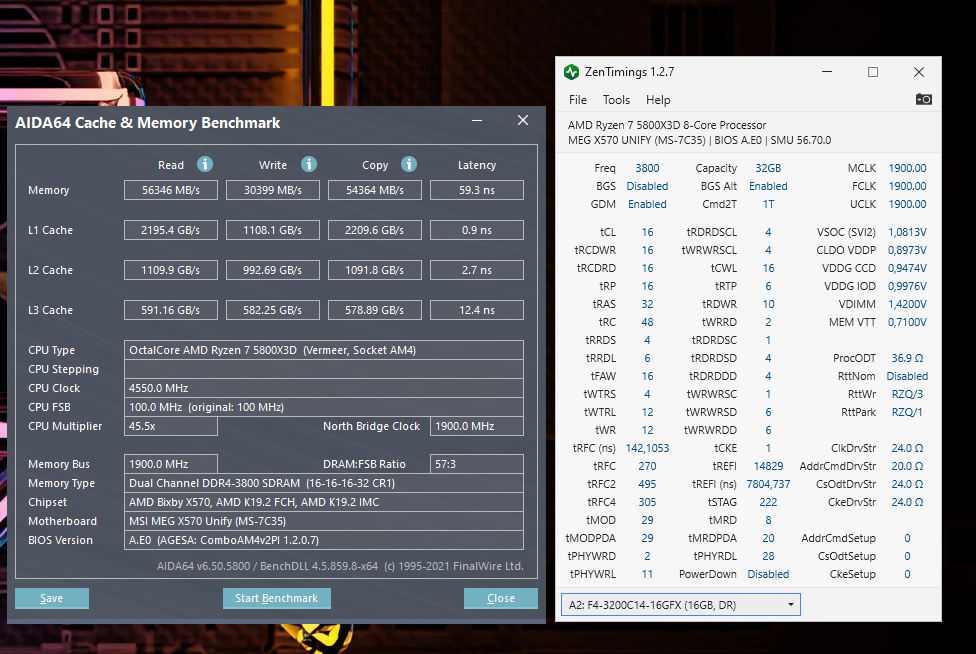976x654 pixels.
Task: Click the ZenTimings logo in the title bar
Action: [x=571, y=72]
